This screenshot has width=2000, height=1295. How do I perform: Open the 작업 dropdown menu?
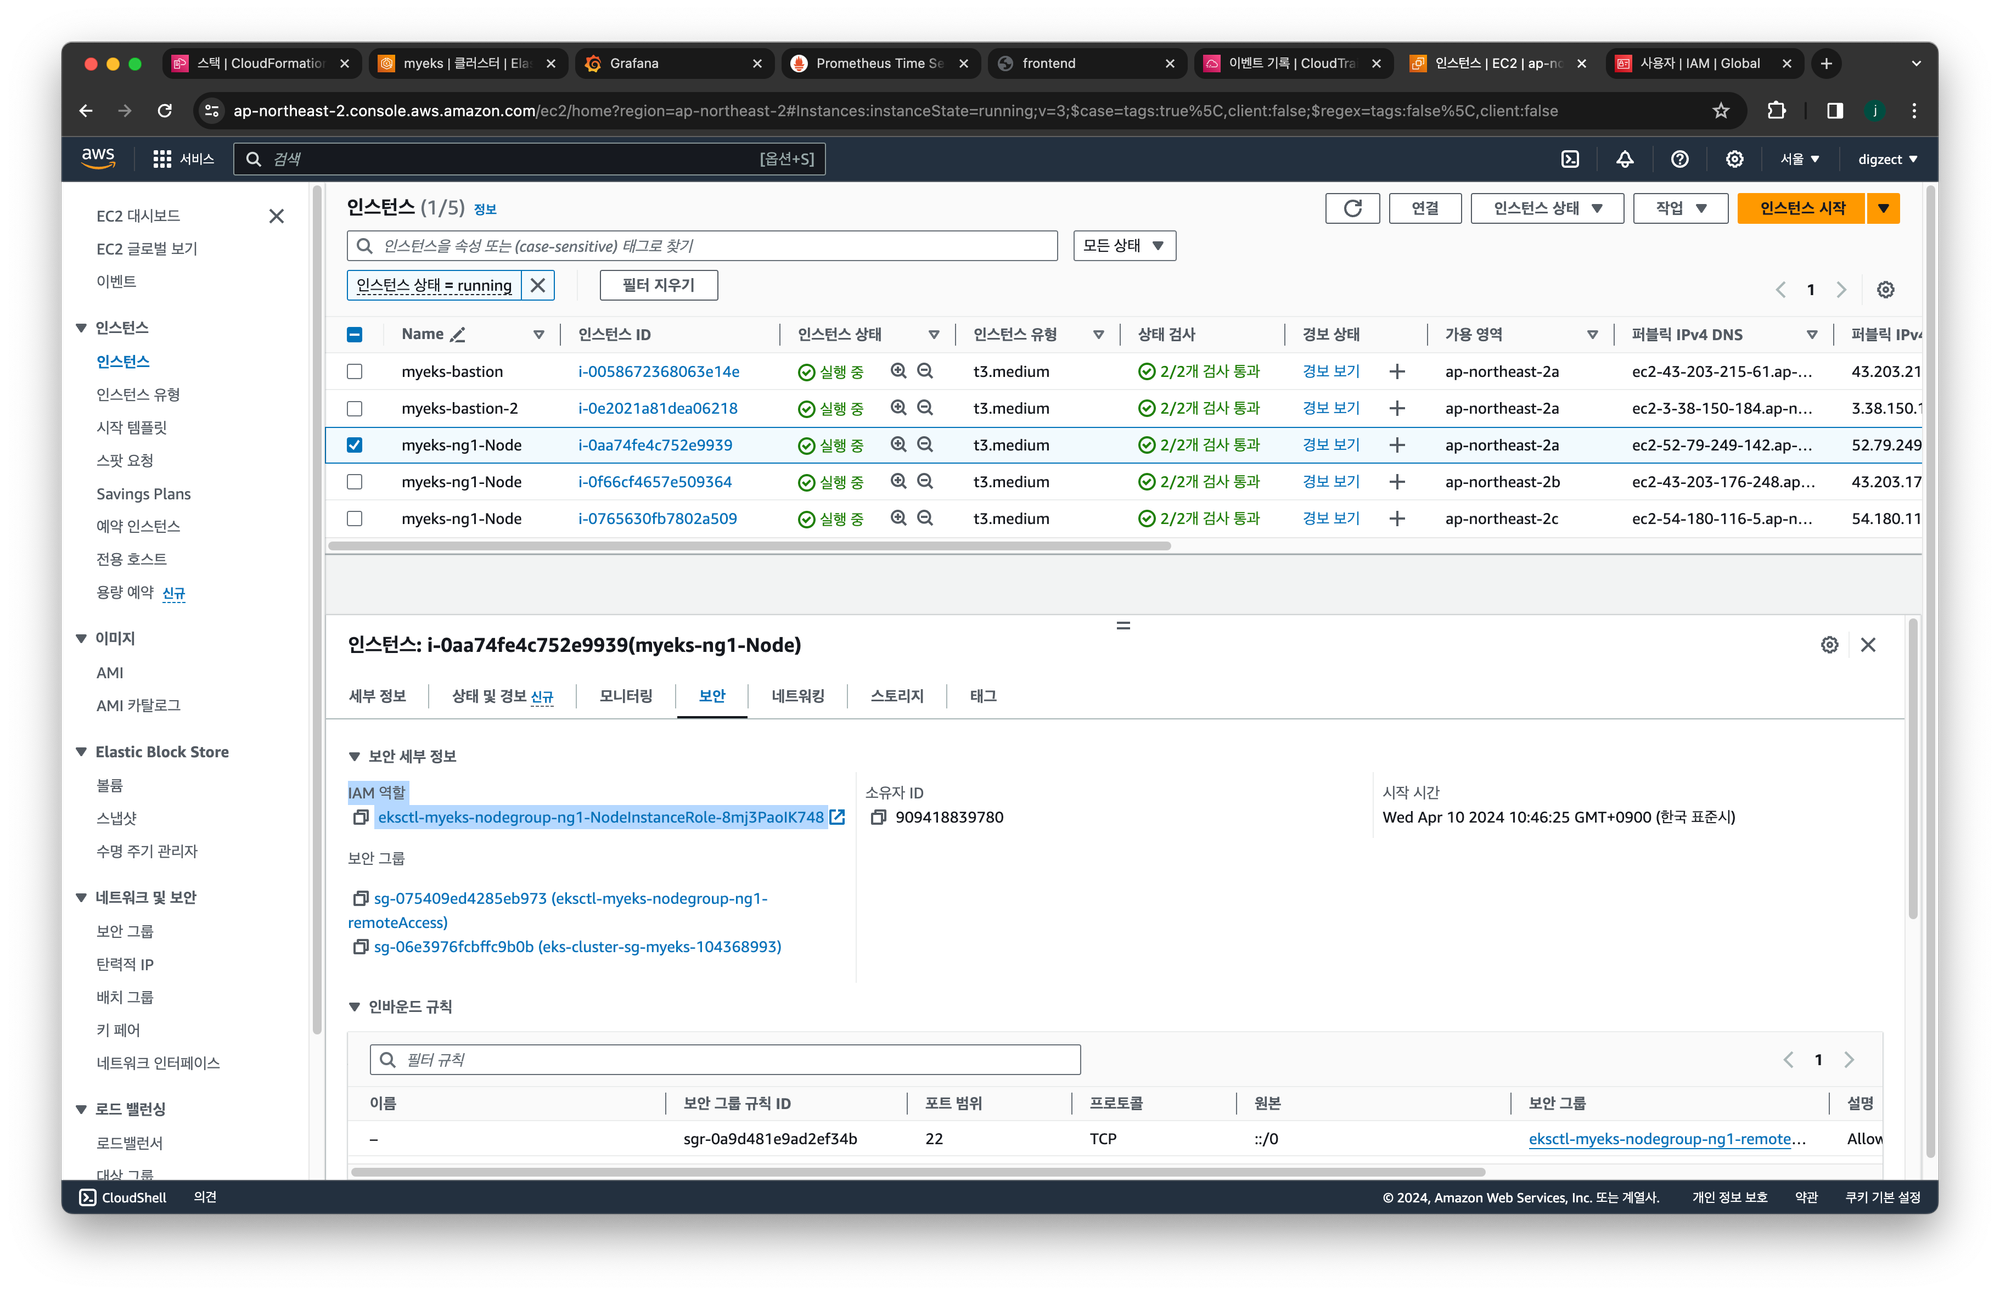1681,208
